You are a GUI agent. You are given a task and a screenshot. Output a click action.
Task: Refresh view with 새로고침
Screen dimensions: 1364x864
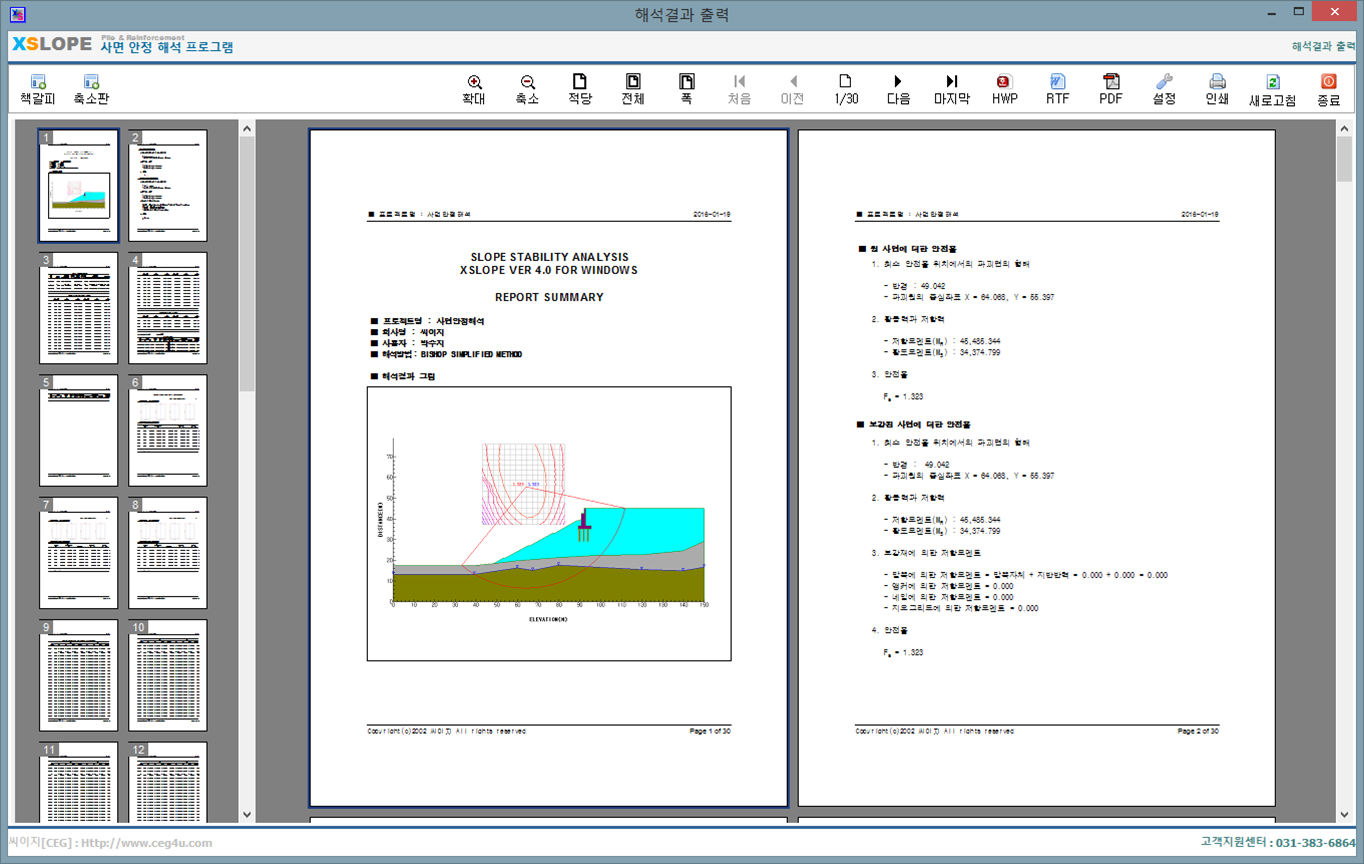coord(1272,89)
